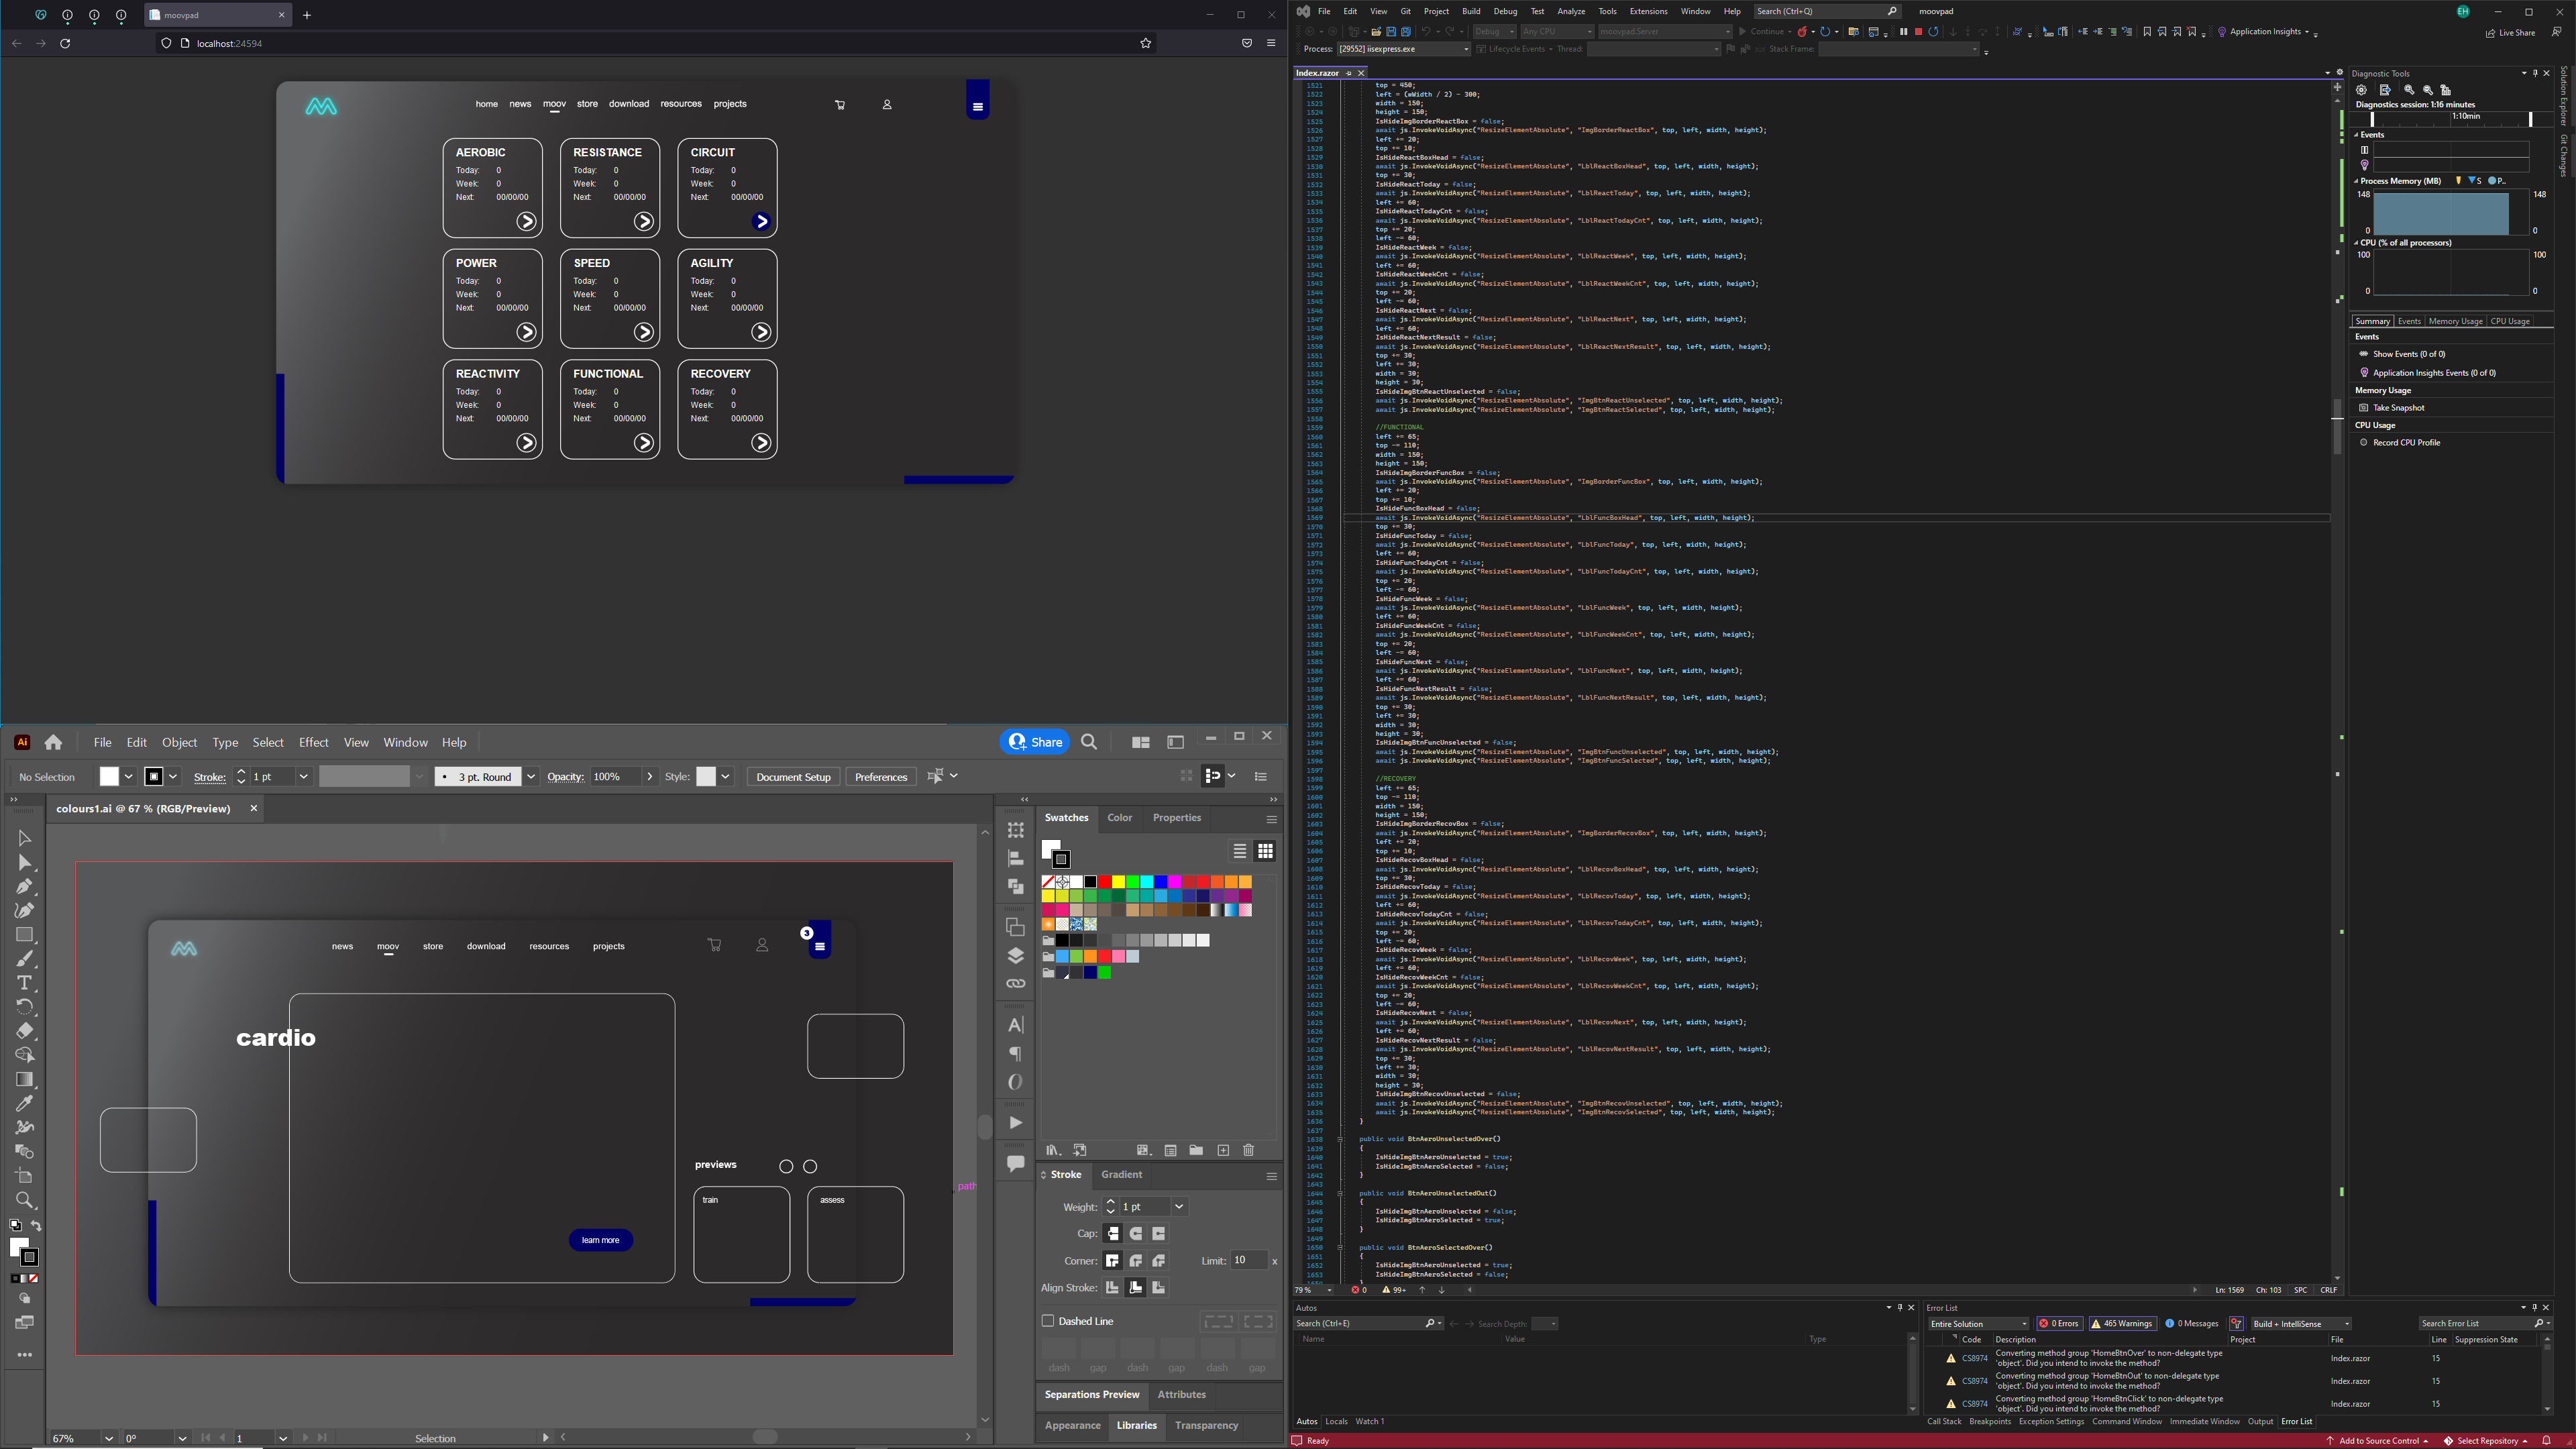The width and height of the screenshot is (2576, 1449).
Task: Click the Illustrator Home icon
Action: point(53,742)
